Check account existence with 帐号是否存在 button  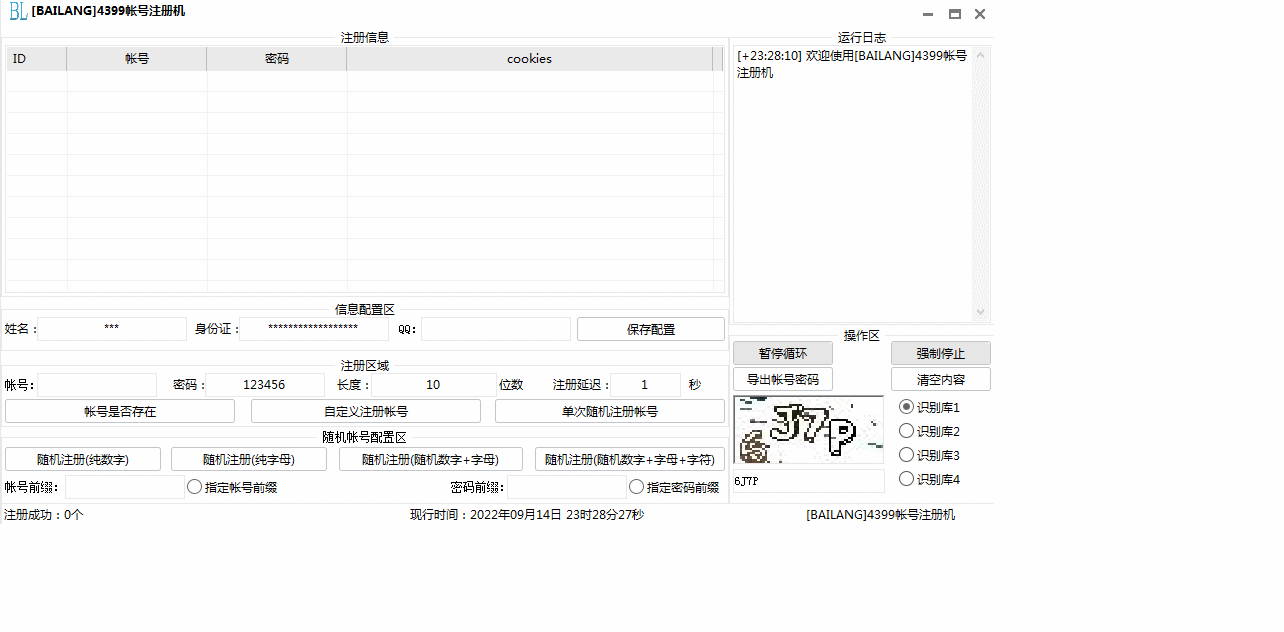pos(120,410)
